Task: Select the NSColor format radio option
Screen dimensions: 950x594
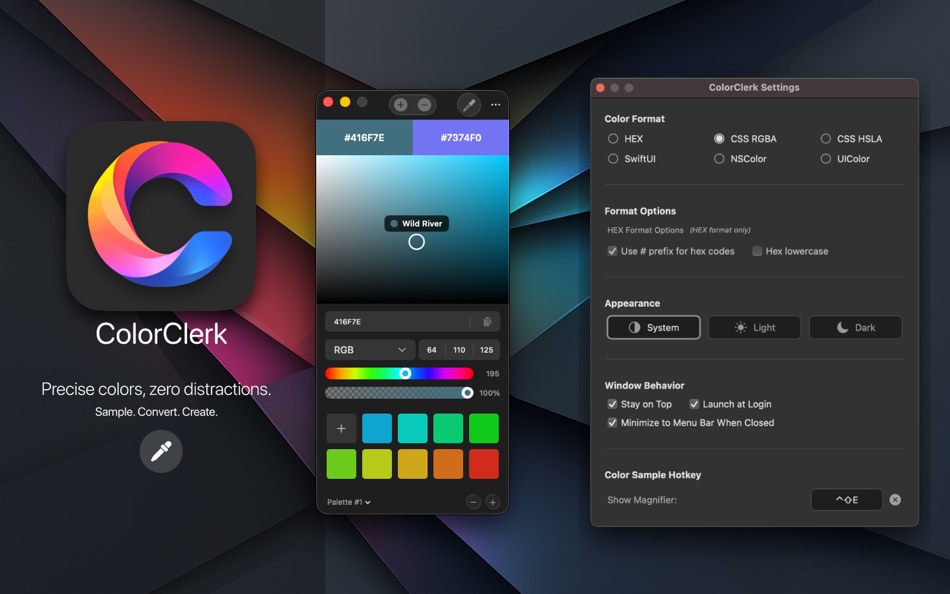Action: click(x=718, y=158)
